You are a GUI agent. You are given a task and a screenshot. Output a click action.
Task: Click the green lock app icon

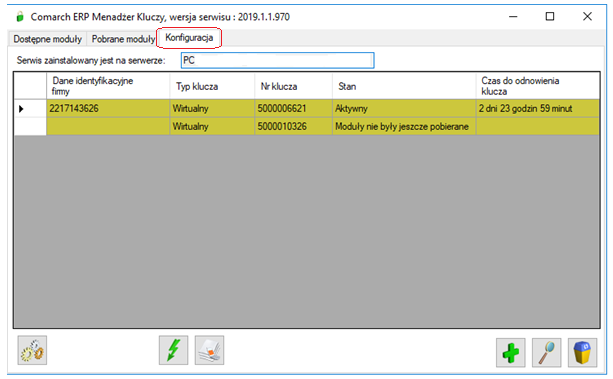click(20, 17)
